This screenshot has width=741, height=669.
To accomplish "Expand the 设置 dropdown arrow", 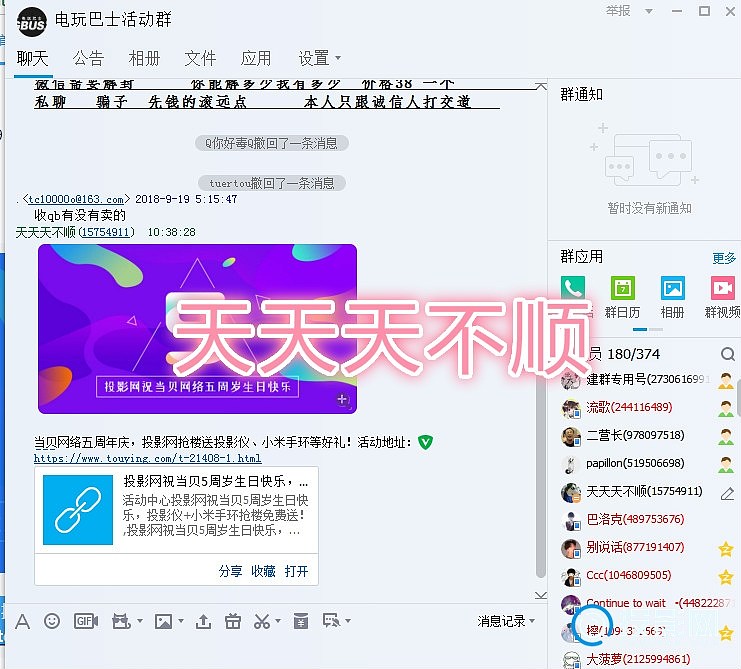I will [338, 58].
